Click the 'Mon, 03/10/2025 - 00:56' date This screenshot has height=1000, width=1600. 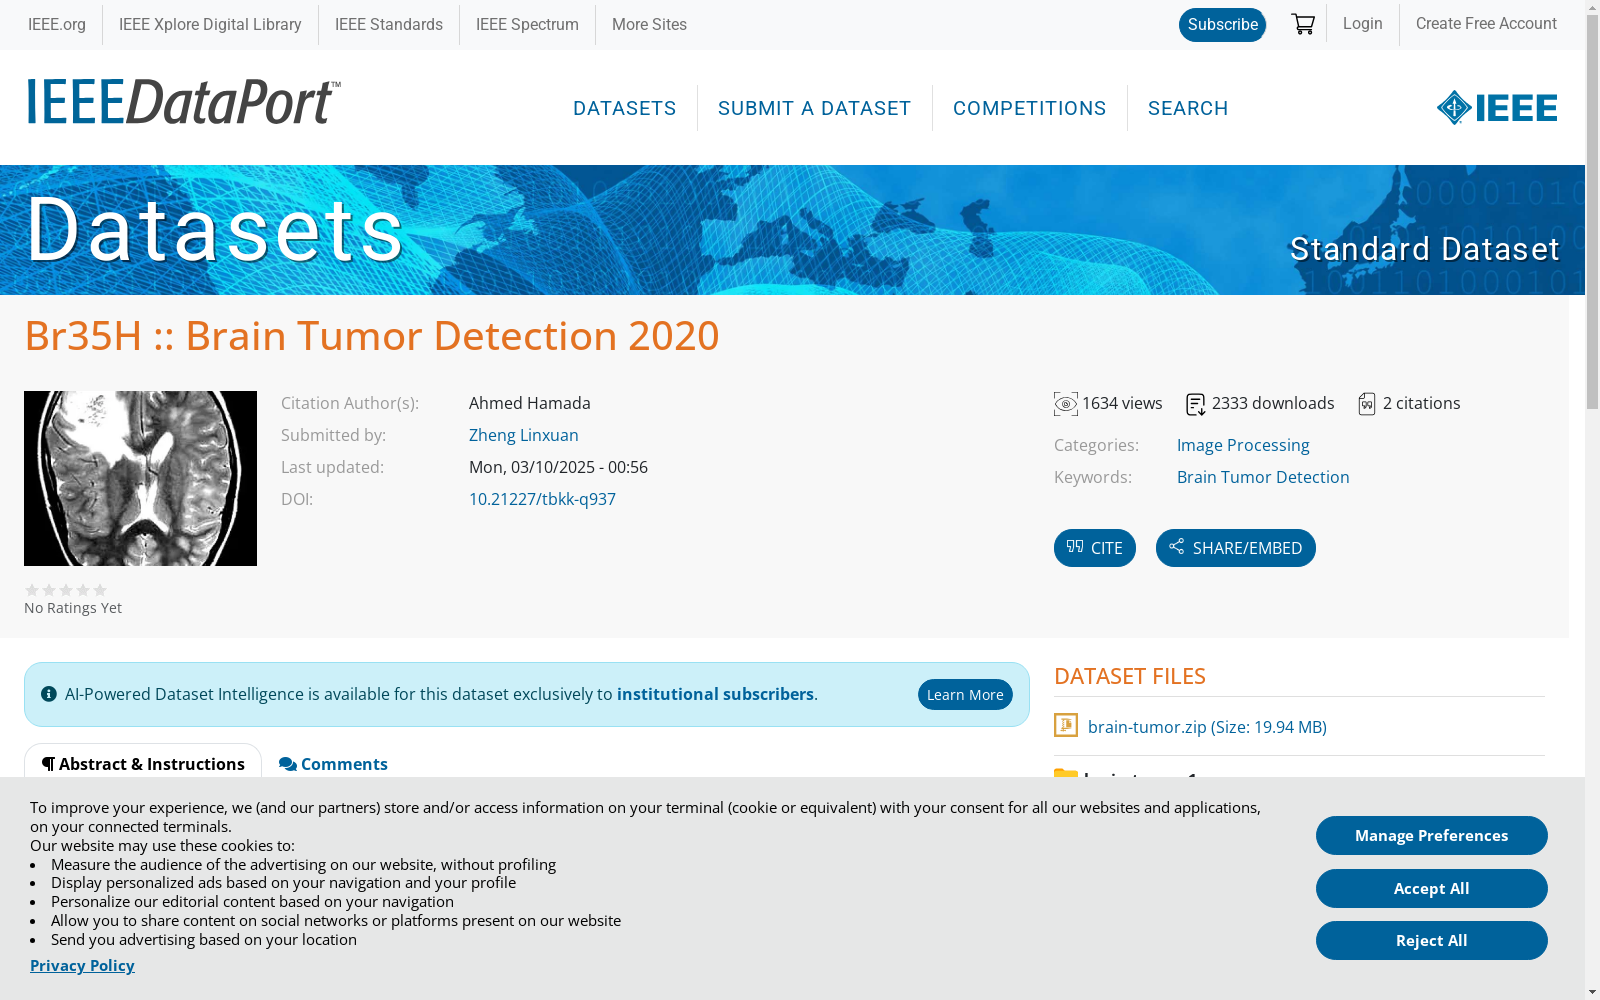[558, 467]
